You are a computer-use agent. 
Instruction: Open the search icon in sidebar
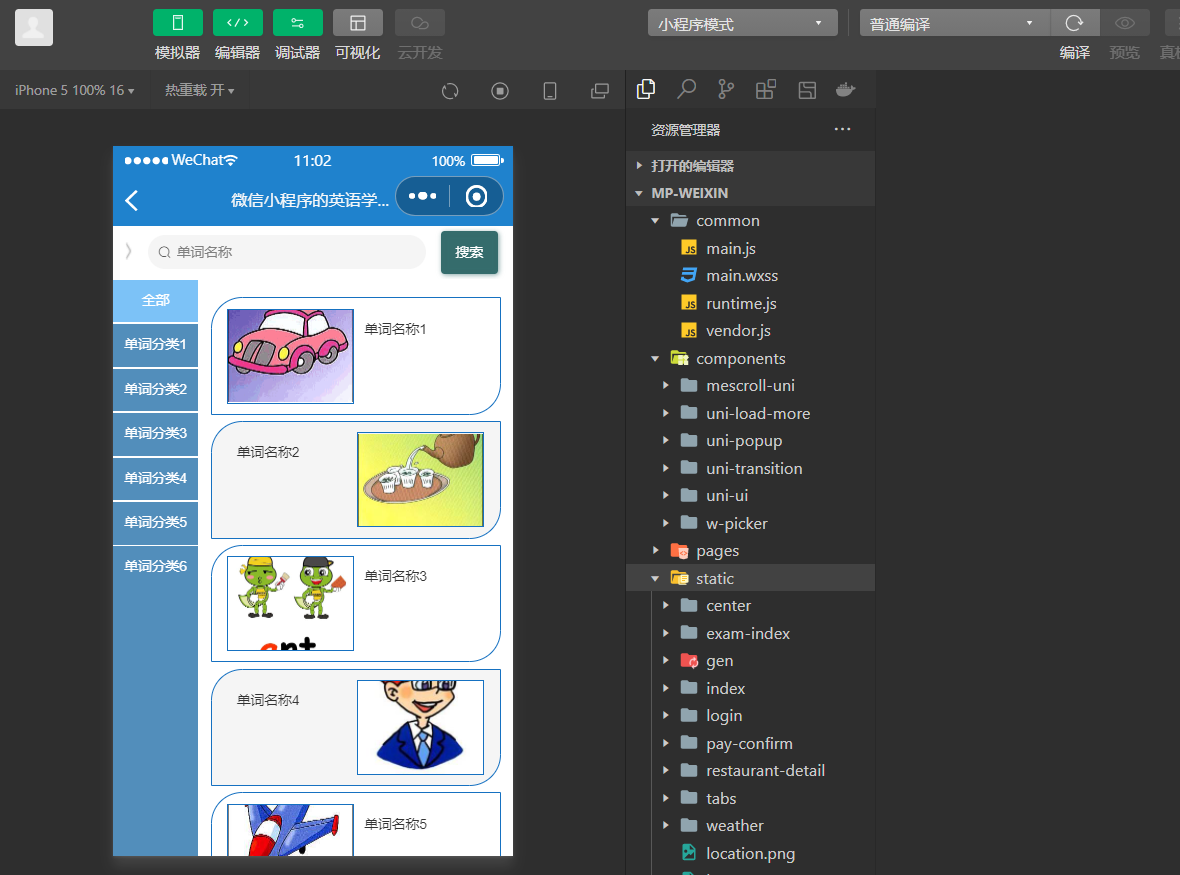(x=686, y=90)
